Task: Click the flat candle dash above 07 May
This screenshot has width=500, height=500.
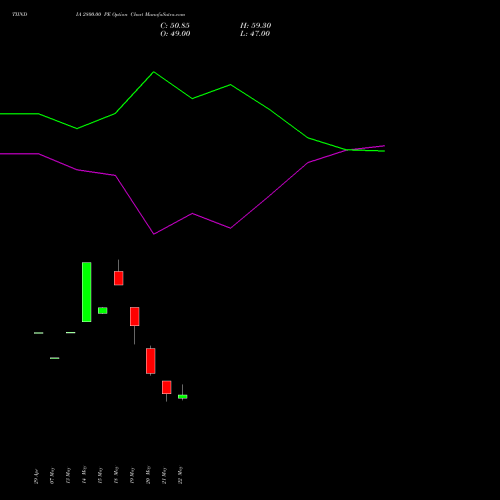Action: (55, 358)
